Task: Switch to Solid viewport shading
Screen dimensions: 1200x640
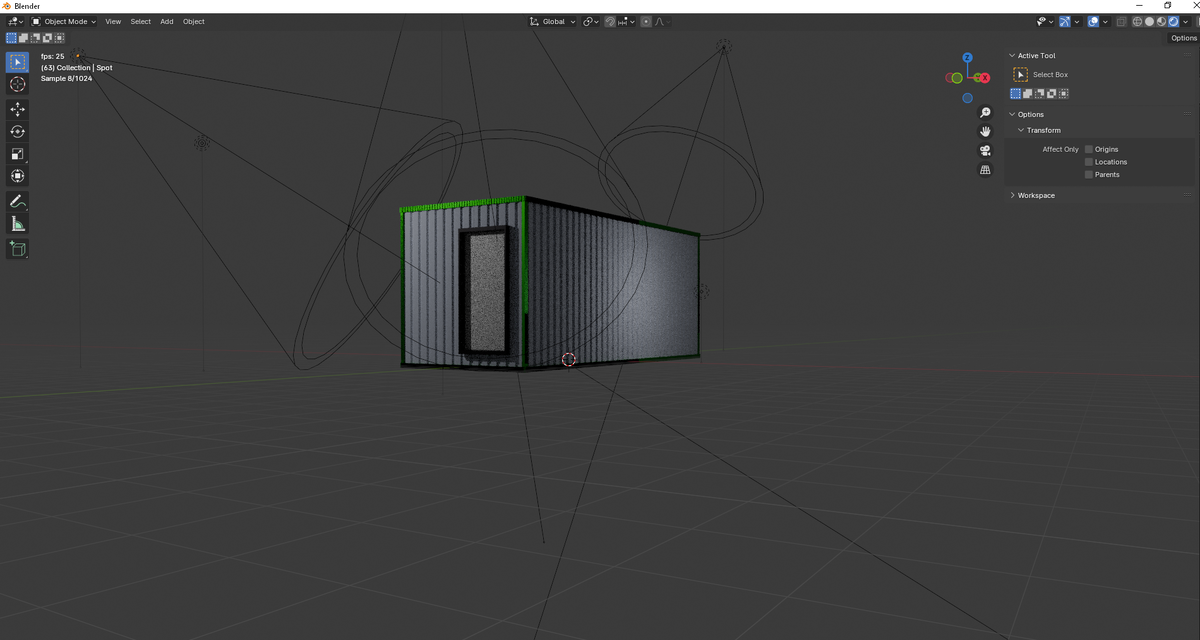Action: point(1149,21)
